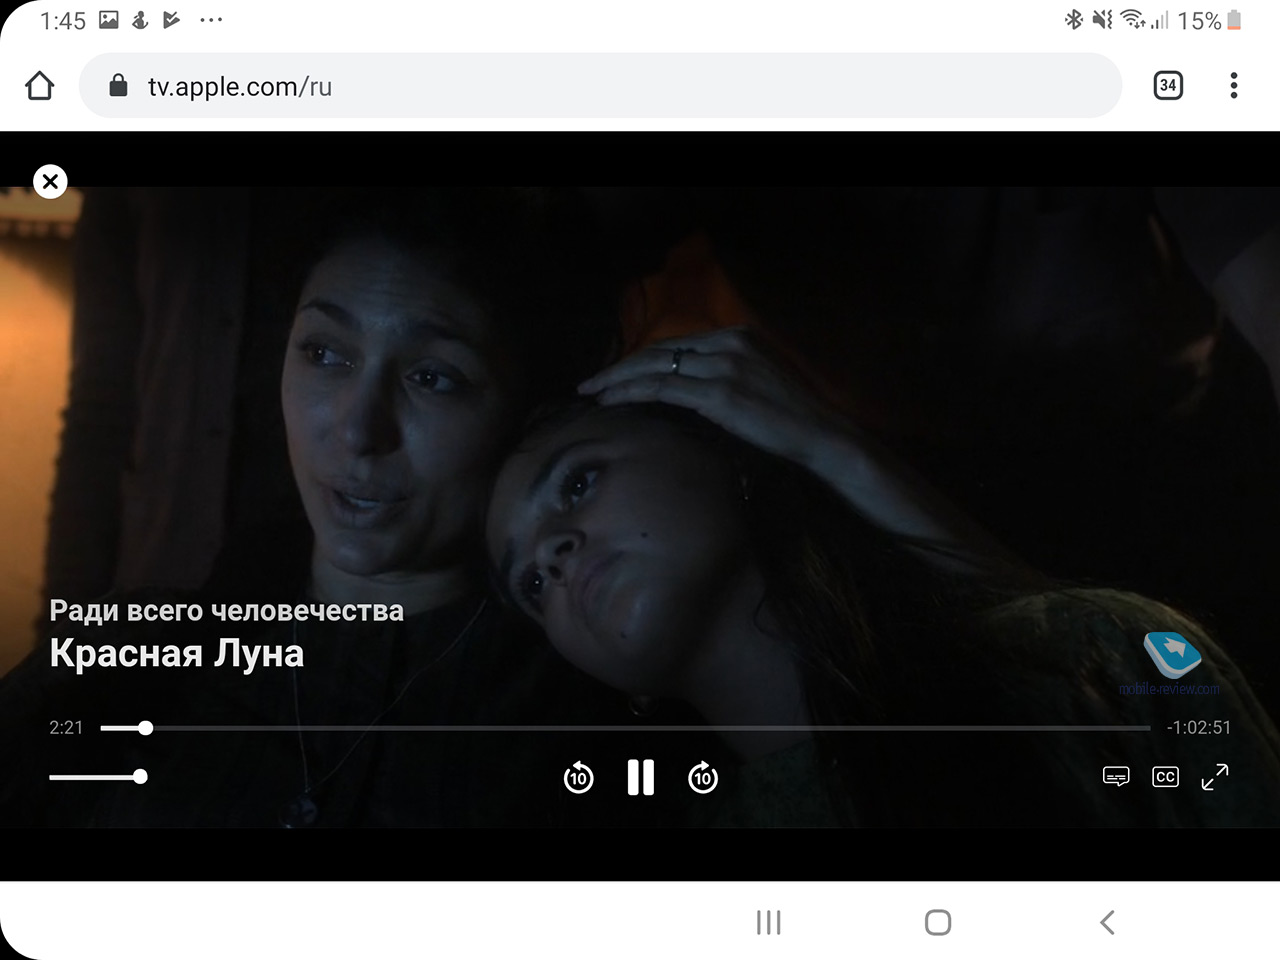Tap the Wi-Fi status icon
This screenshot has height=960, width=1280.
(1132, 20)
